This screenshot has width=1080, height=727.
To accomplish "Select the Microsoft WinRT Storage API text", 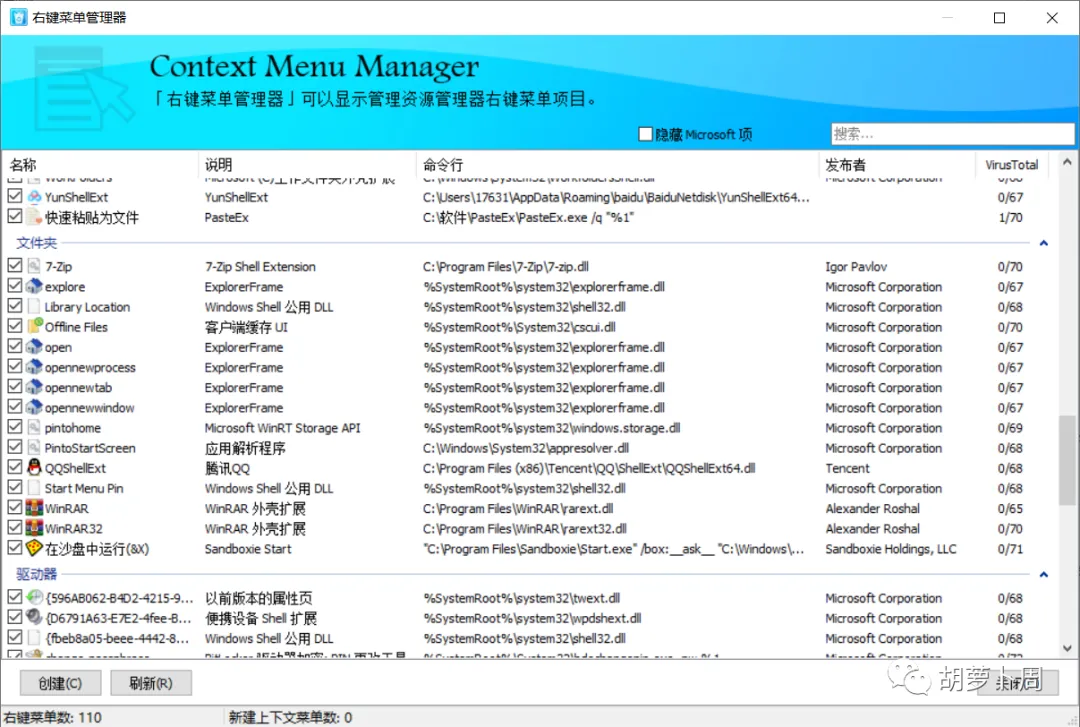I will (x=282, y=428).
